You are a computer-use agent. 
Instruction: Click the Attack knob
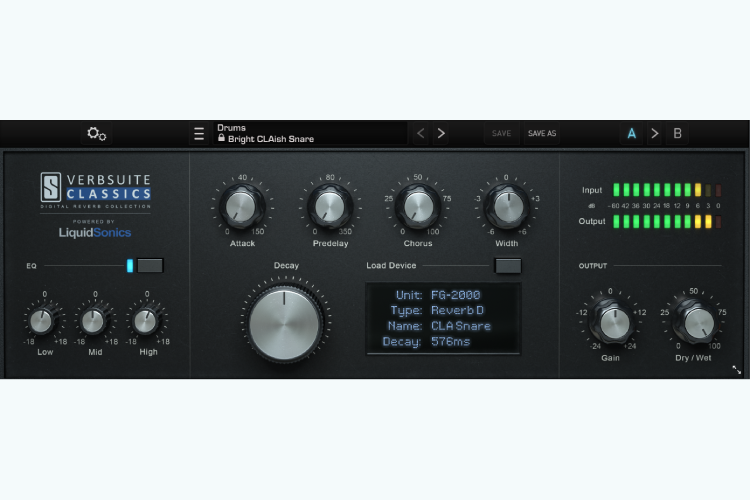point(242,207)
